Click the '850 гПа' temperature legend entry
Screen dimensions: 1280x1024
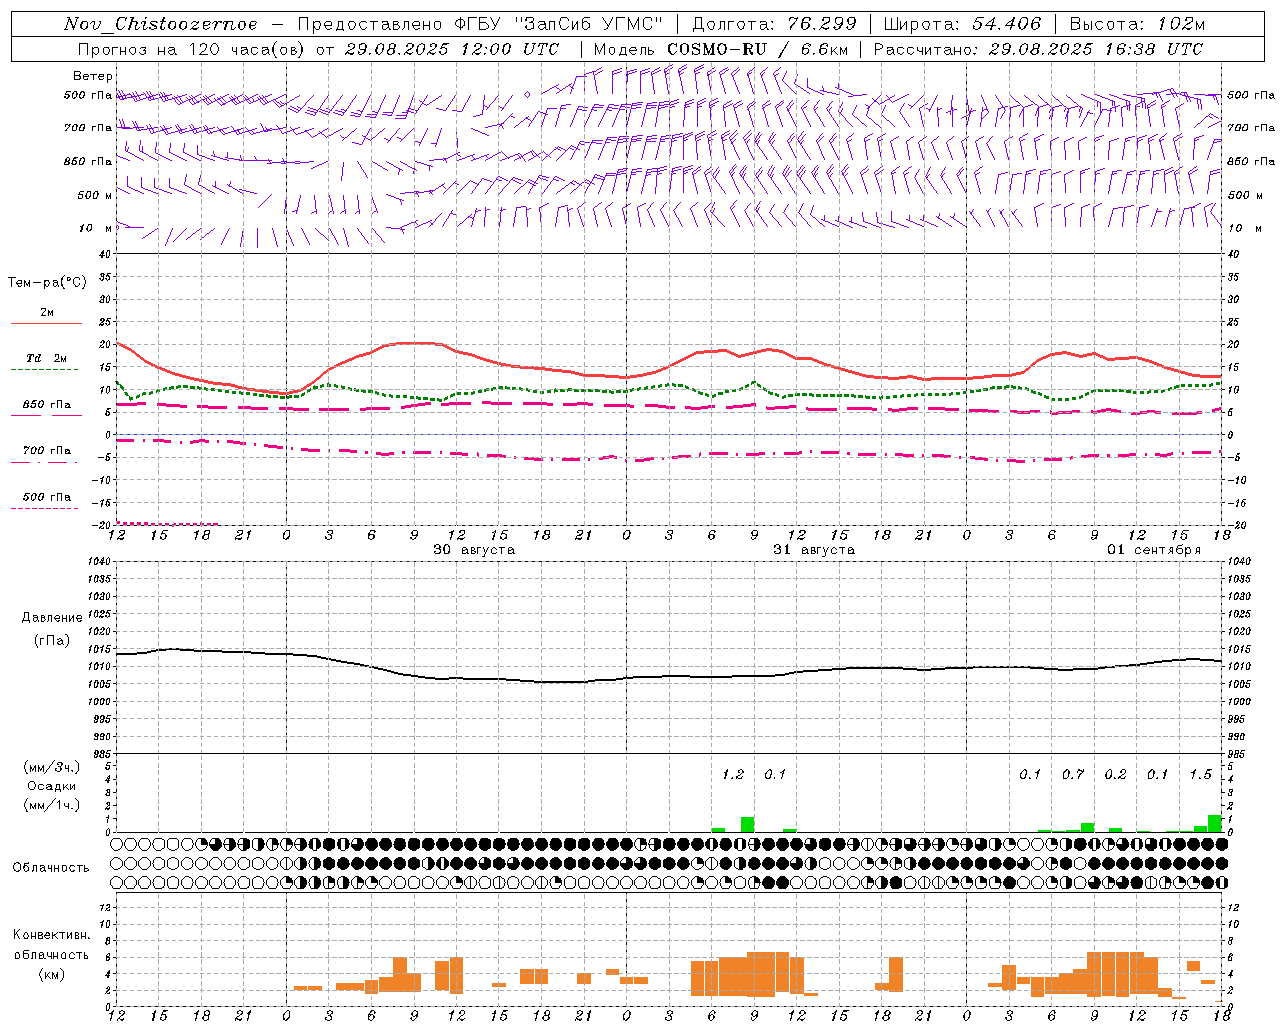[x=46, y=405]
